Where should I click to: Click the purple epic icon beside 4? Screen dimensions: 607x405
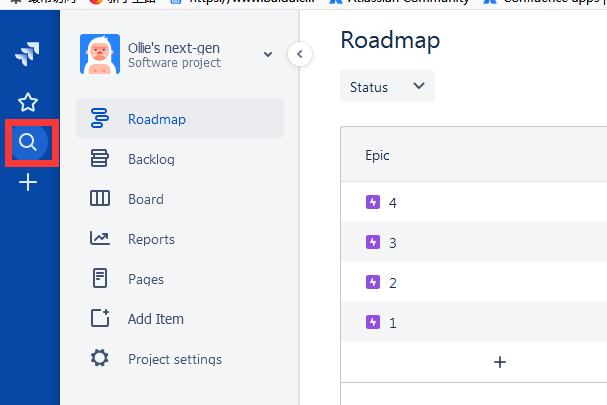[373, 202]
